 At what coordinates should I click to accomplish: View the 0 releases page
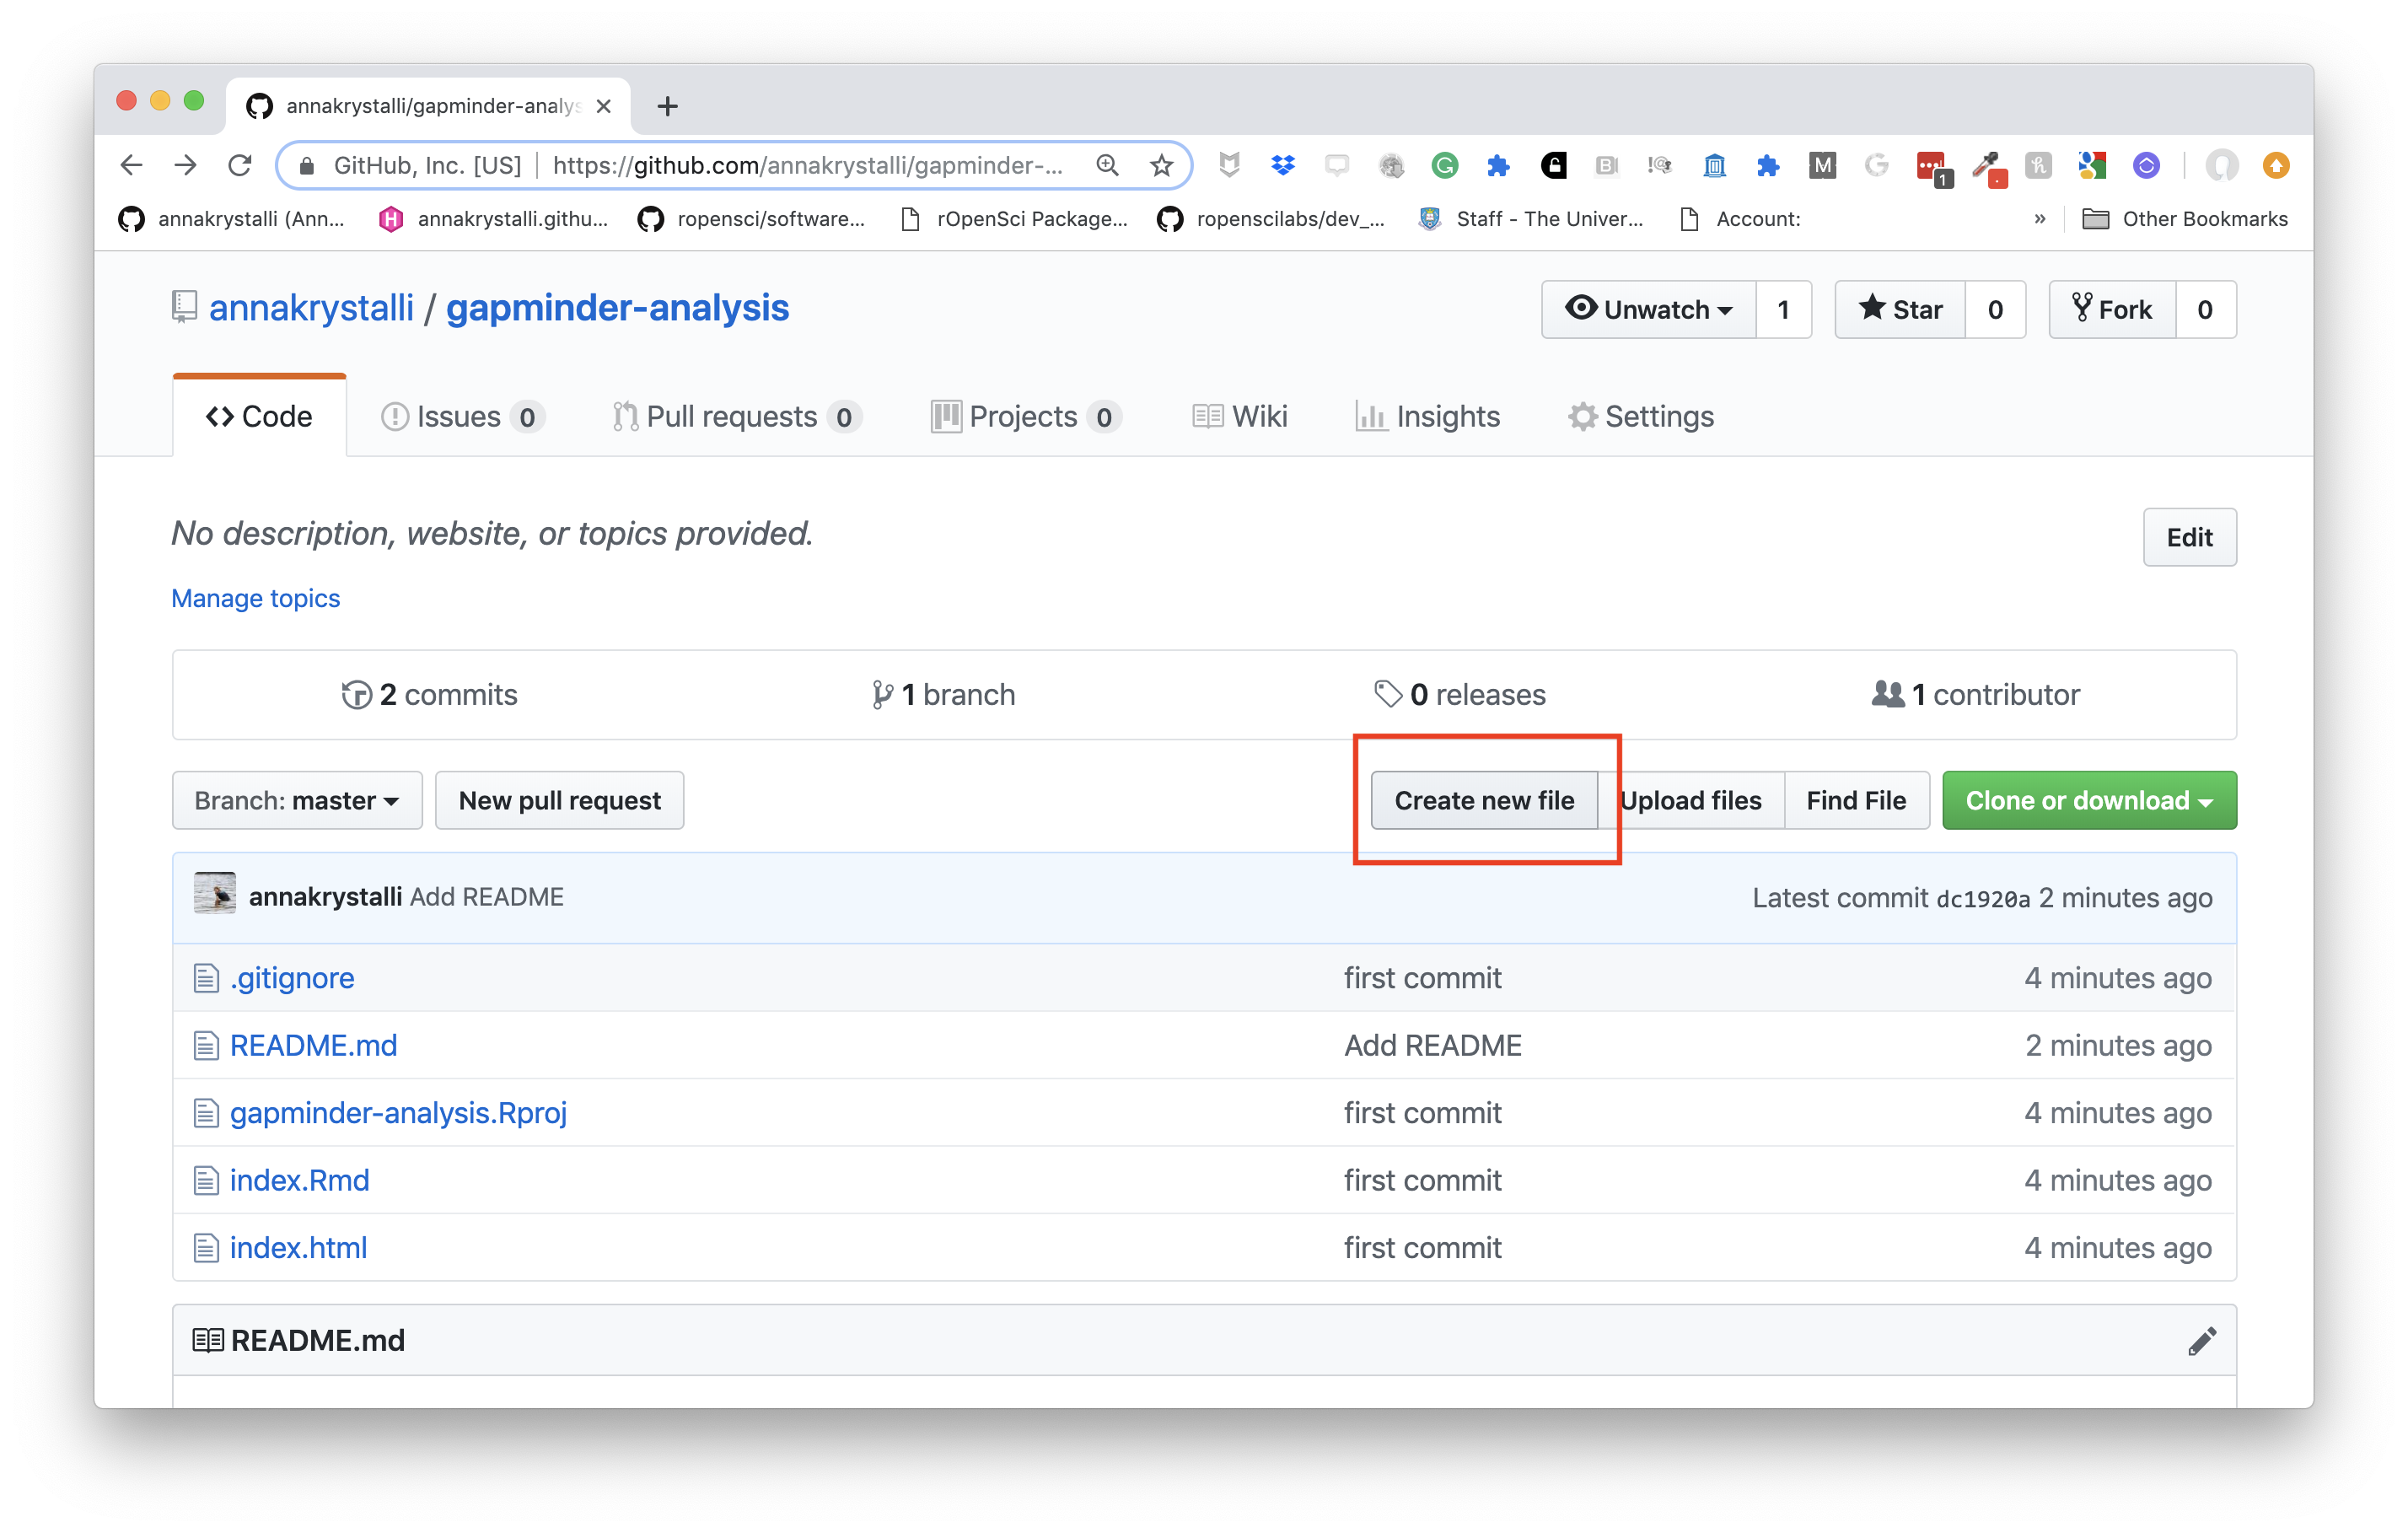(x=1461, y=695)
